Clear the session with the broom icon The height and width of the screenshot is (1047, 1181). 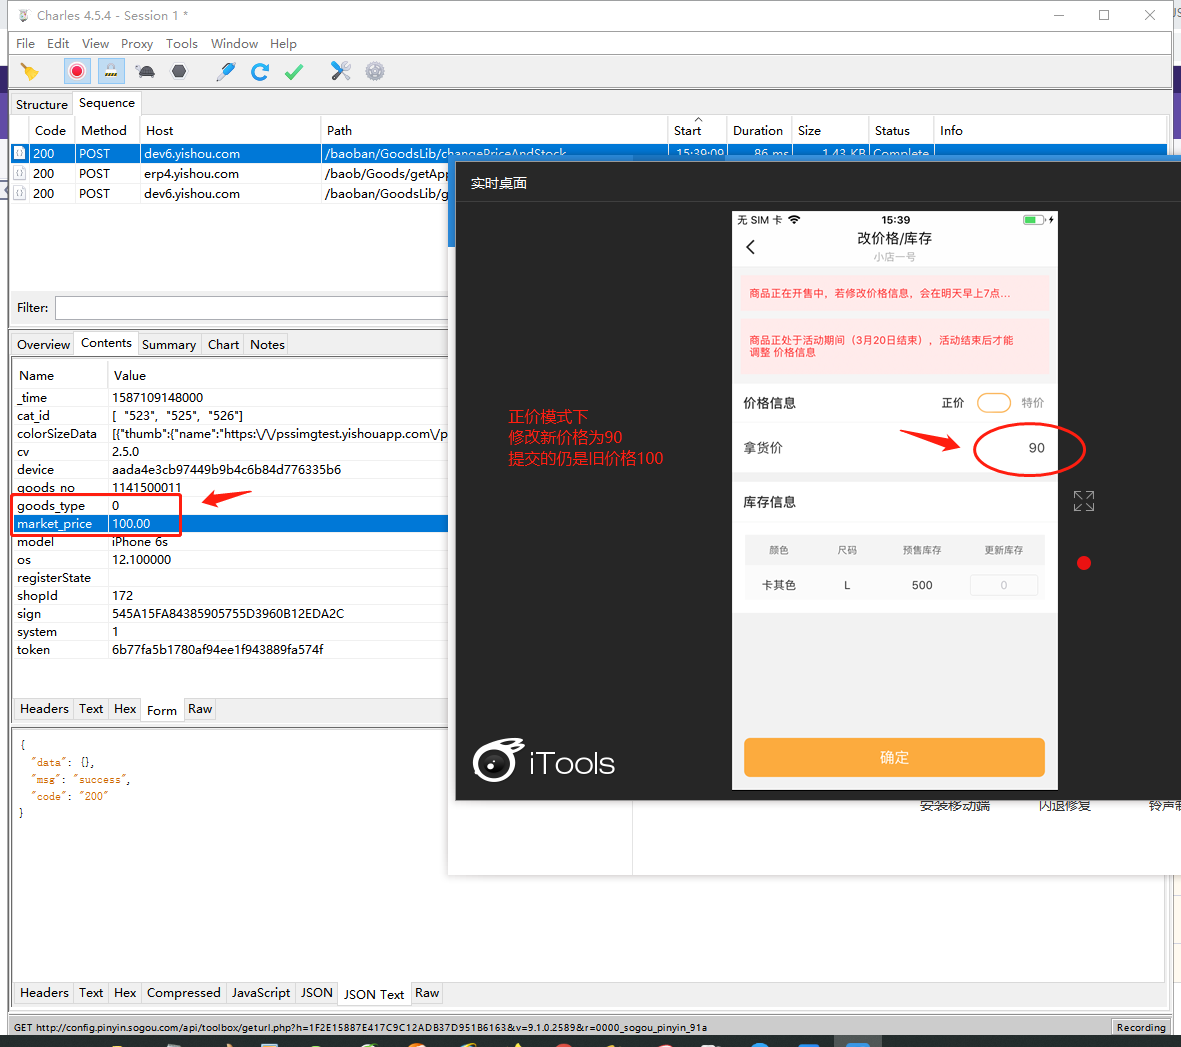tap(29, 72)
